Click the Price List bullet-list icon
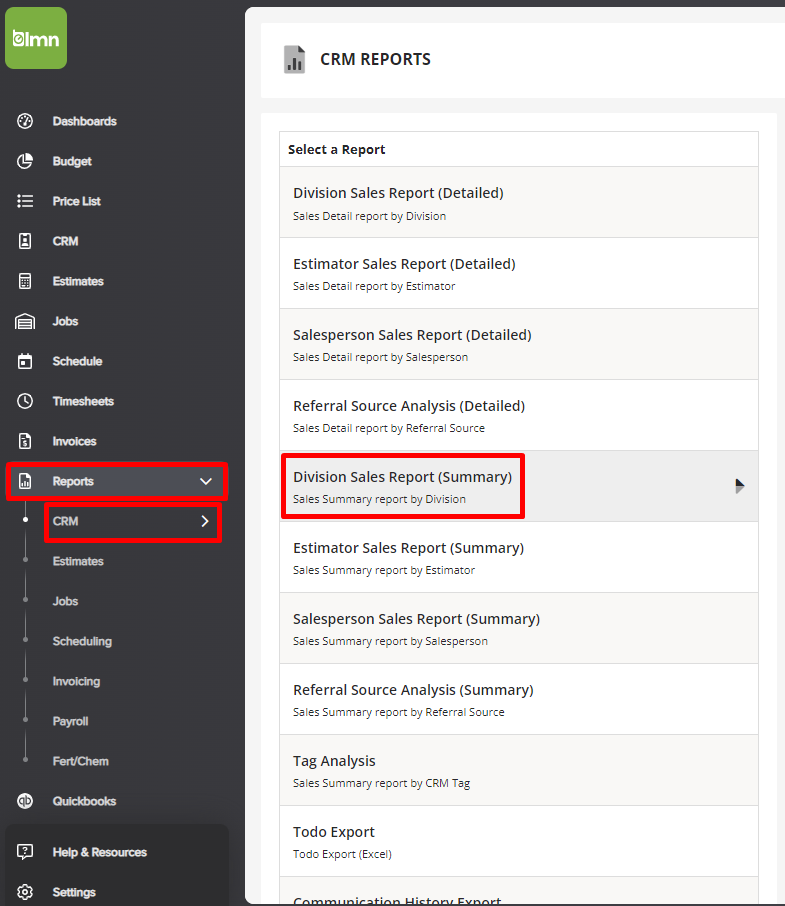The height and width of the screenshot is (906, 785). [x=25, y=201]
